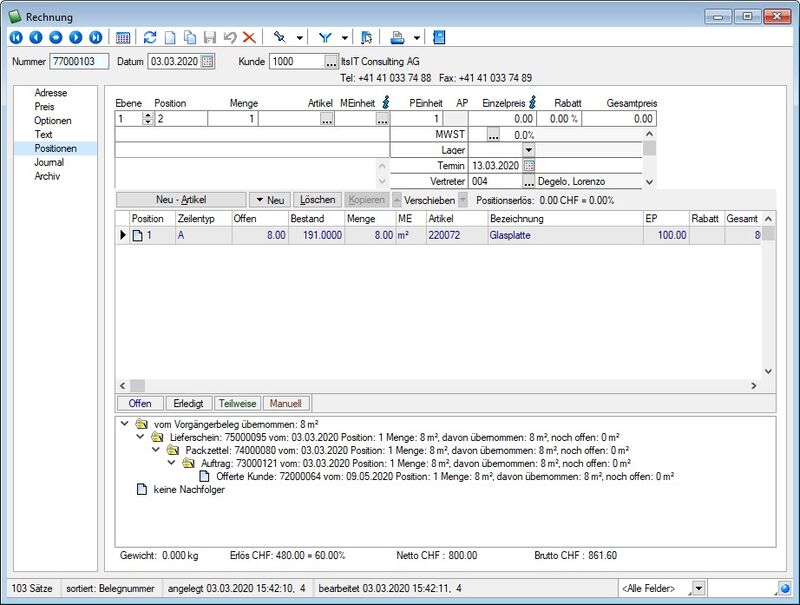This screenshot has width=800, height=605.
Task: Toggle the Teilweise status filter
Action: (x=237, y=404)
